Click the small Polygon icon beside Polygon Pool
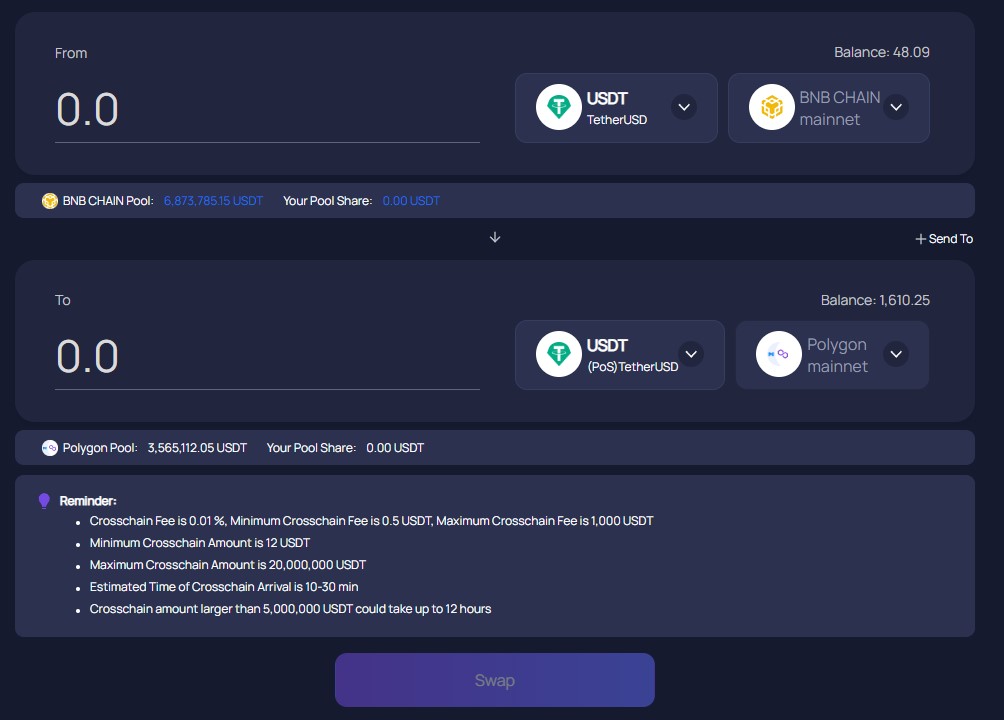 click(x=50, y=448)
